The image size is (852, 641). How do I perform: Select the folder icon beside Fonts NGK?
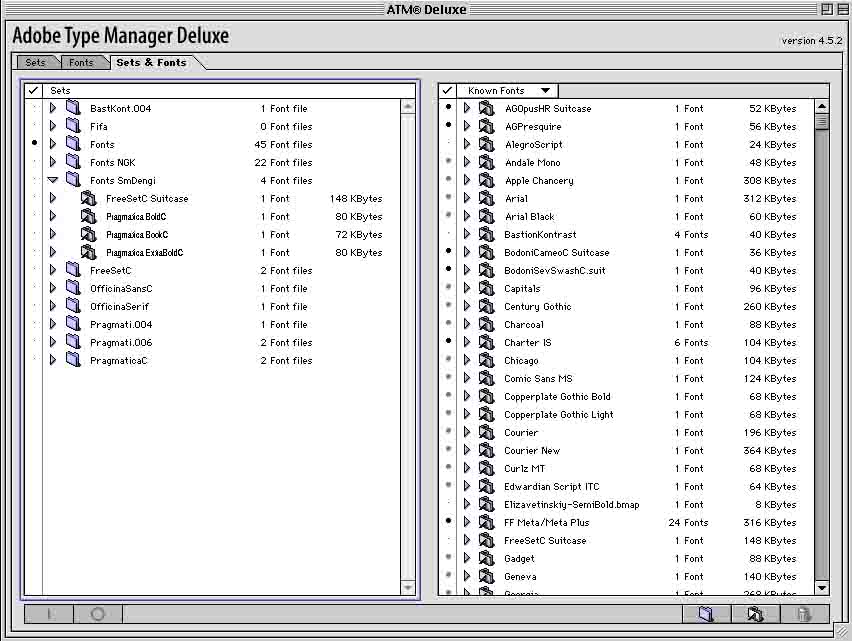pos(73,161)
